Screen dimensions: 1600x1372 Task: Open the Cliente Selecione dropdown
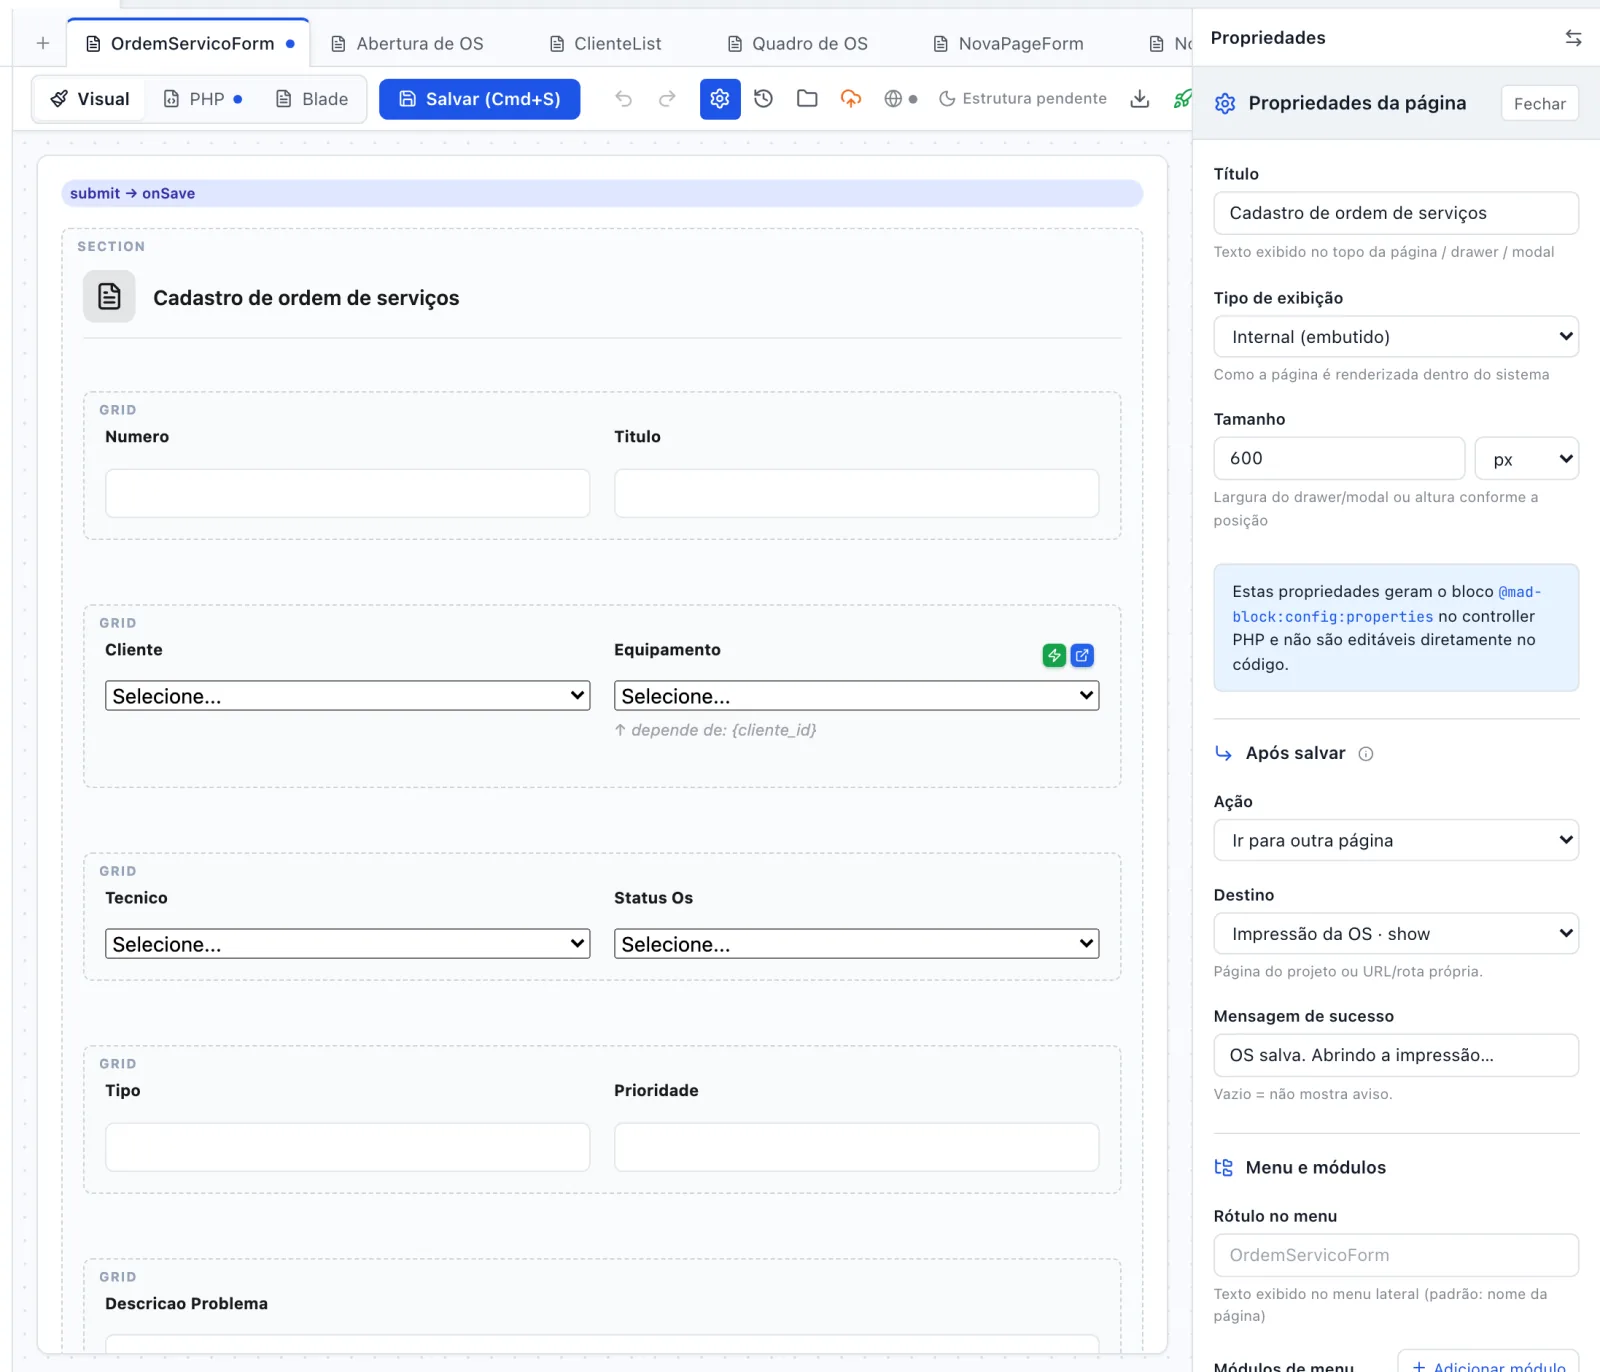(347, 696)
